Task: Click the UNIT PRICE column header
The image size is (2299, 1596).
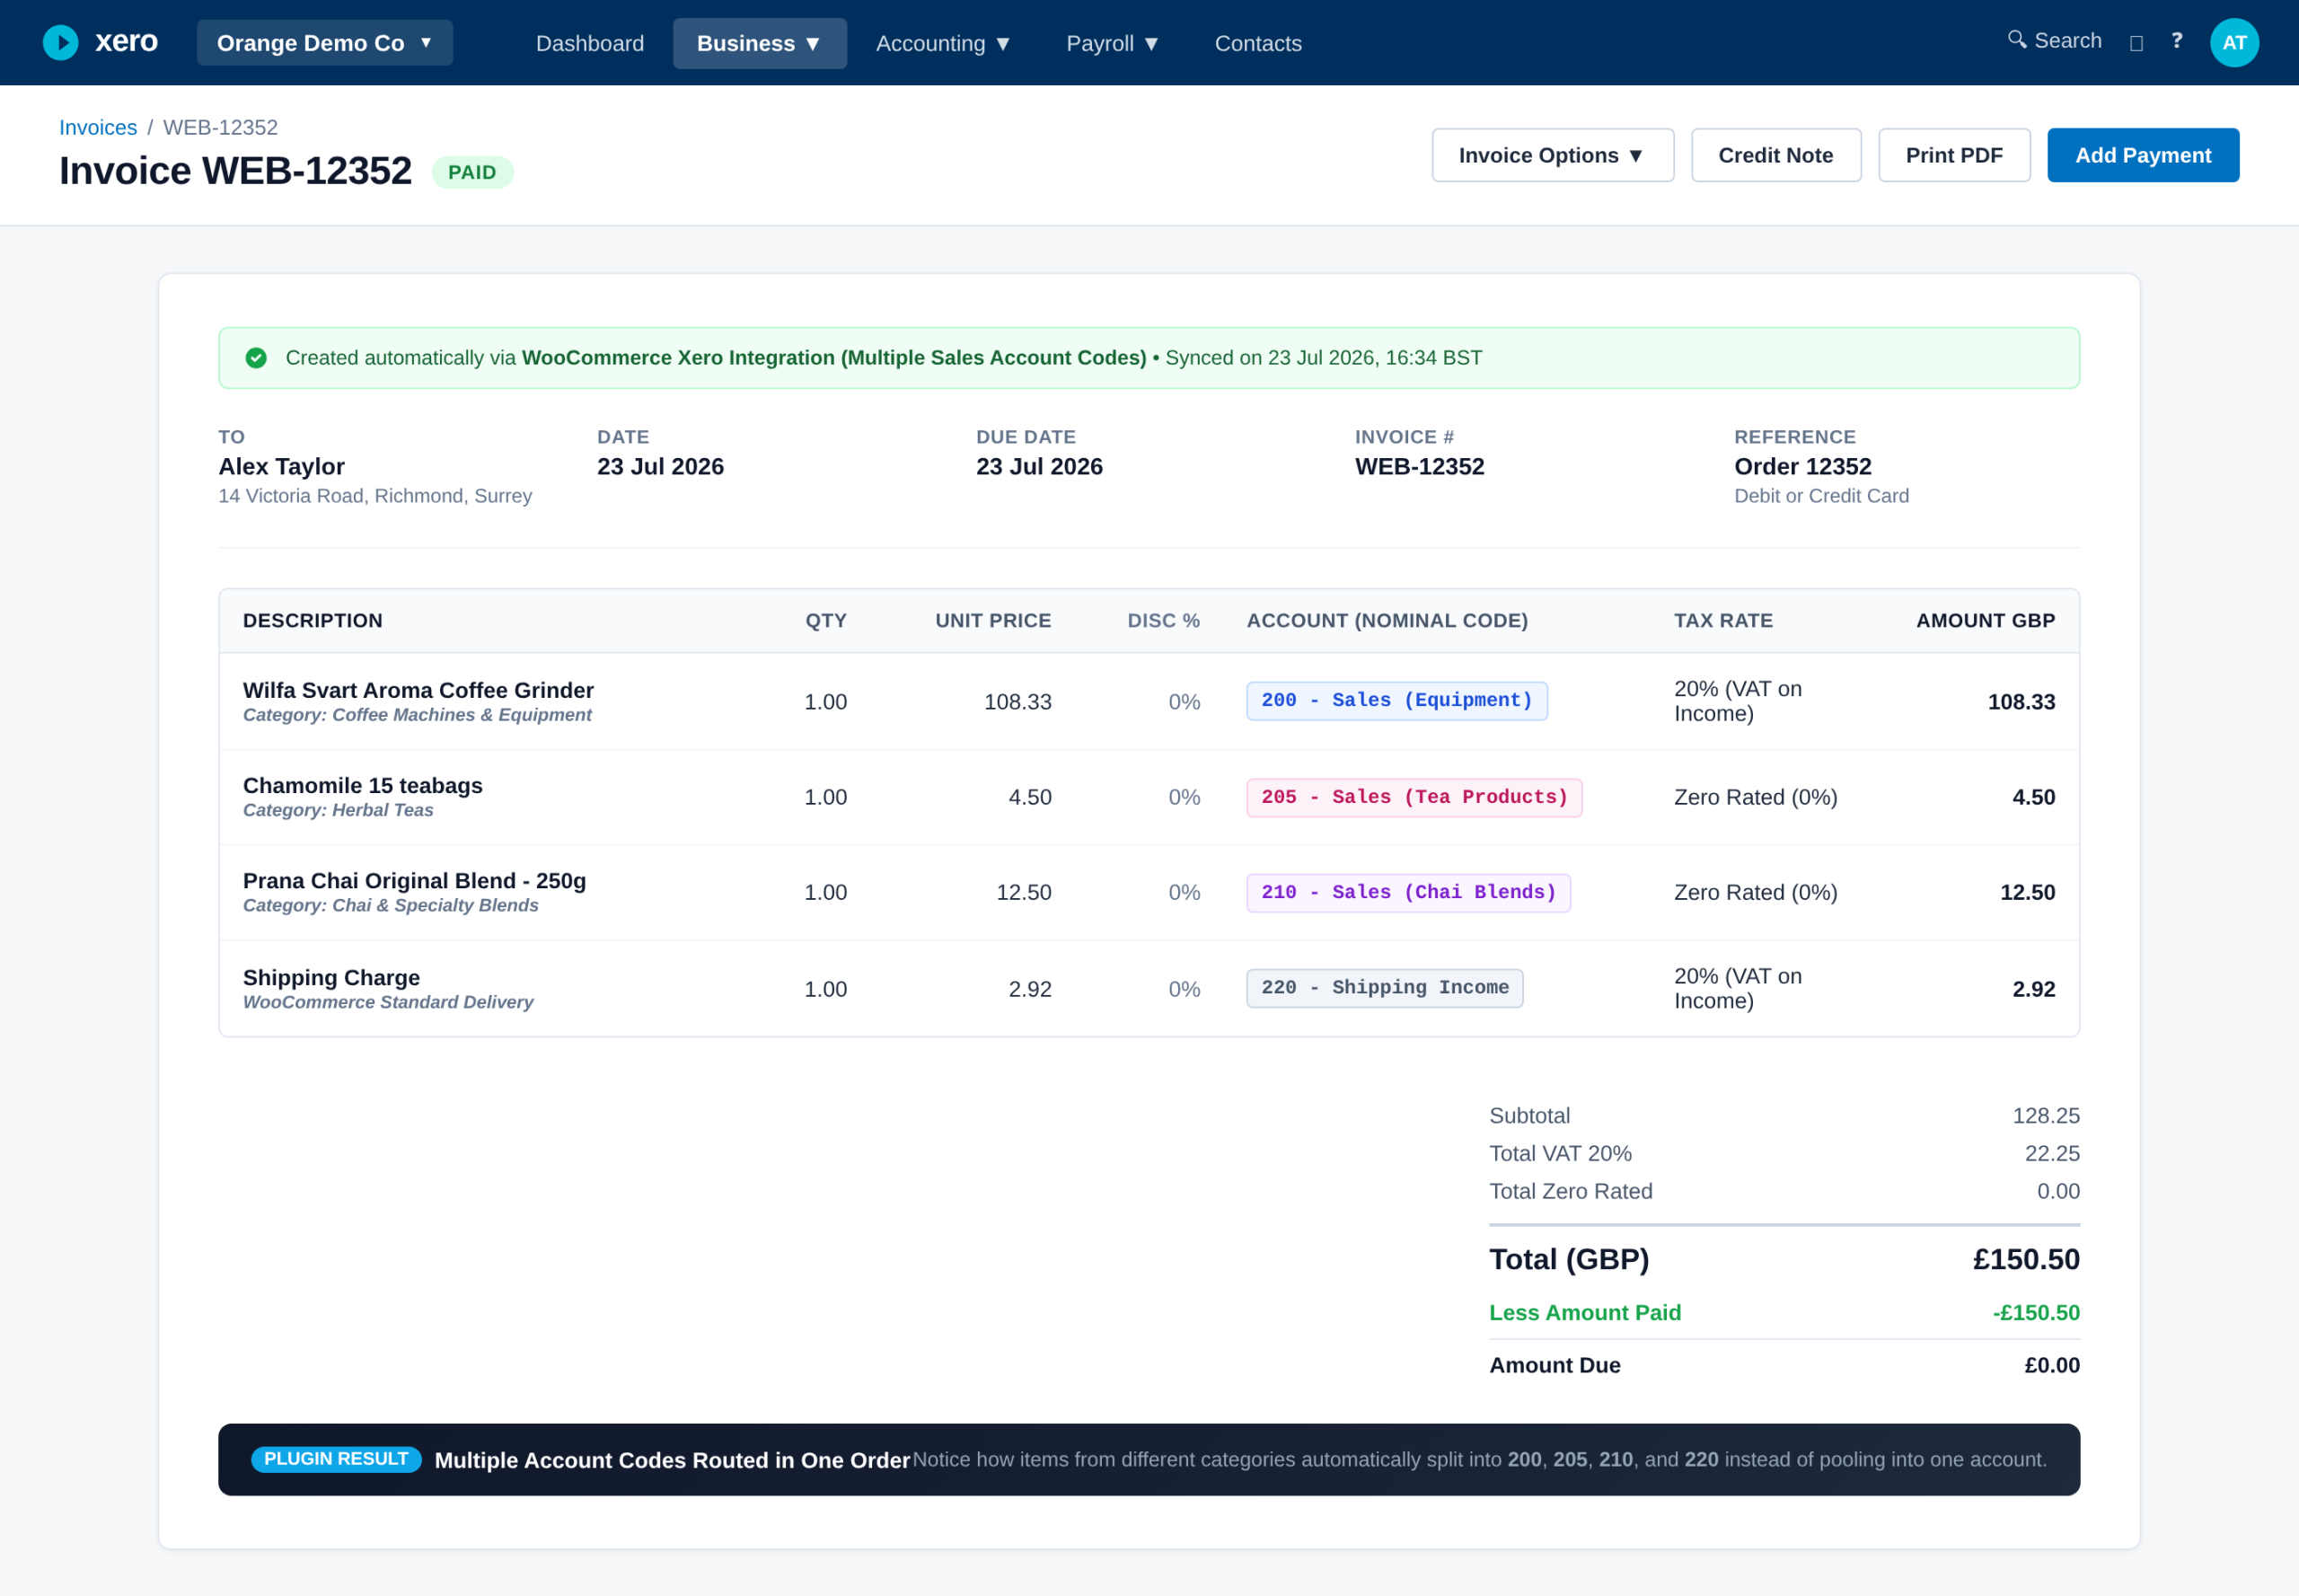Action: point(993,620)
